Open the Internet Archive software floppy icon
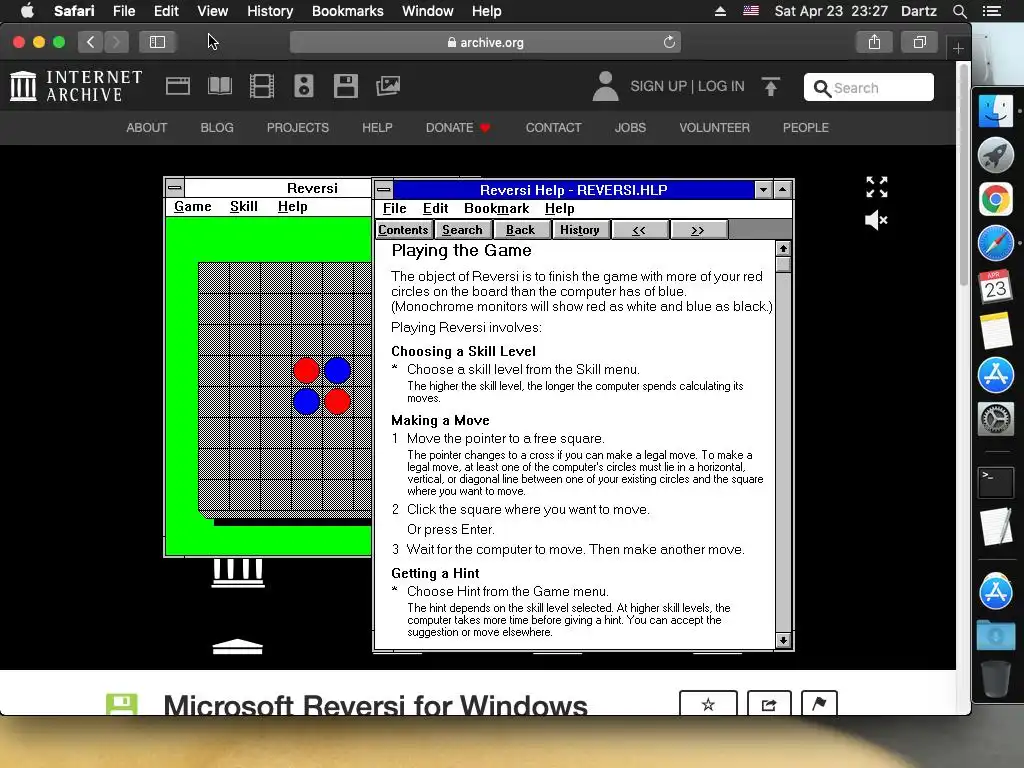 point(345,86)
